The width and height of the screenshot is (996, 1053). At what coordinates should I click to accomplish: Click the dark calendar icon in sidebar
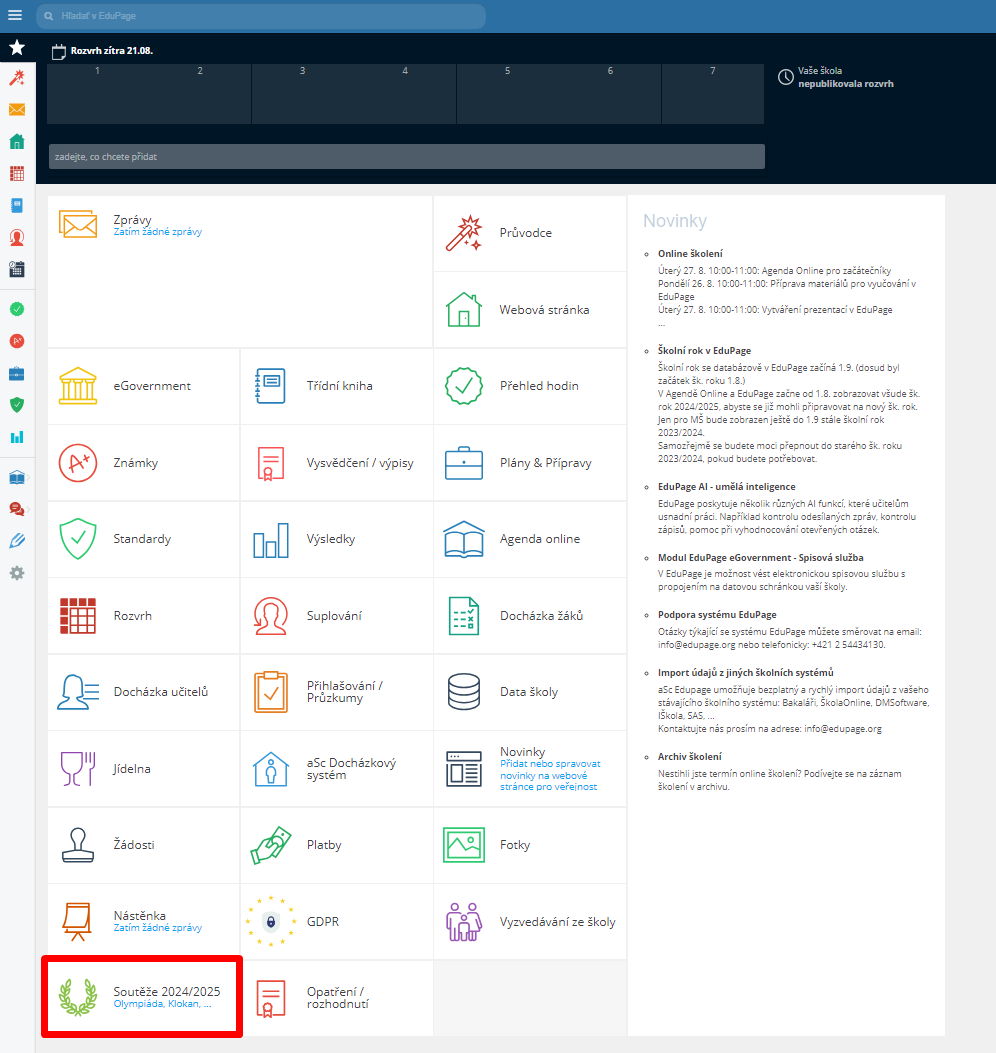click(x=17, y=269)
